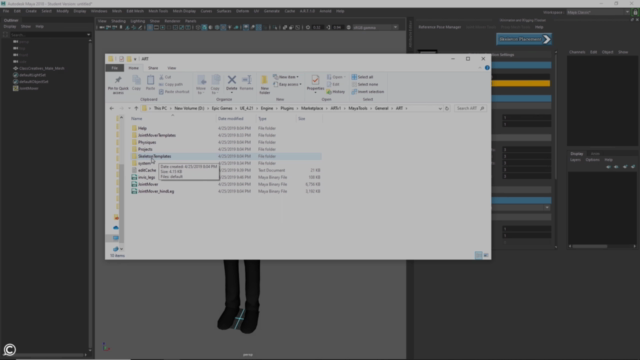Expand address bar history dropdown

click(x=440, y=109)
